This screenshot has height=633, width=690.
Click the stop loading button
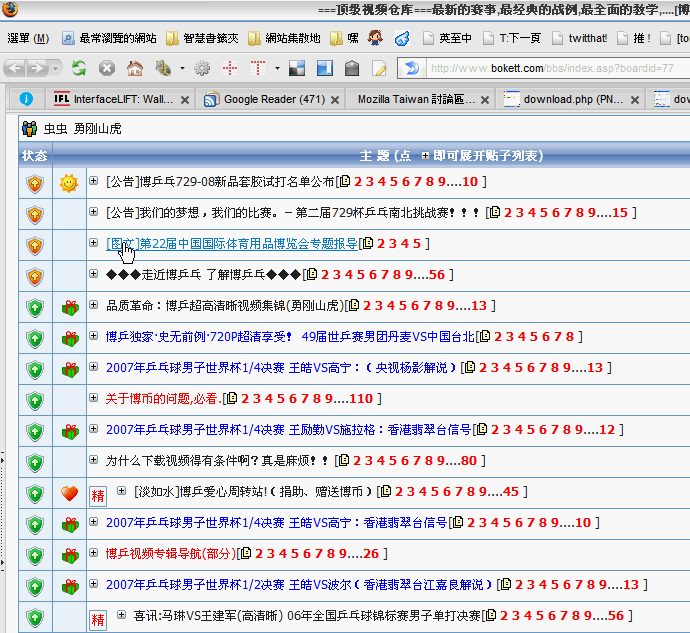[x=106, y=69]
